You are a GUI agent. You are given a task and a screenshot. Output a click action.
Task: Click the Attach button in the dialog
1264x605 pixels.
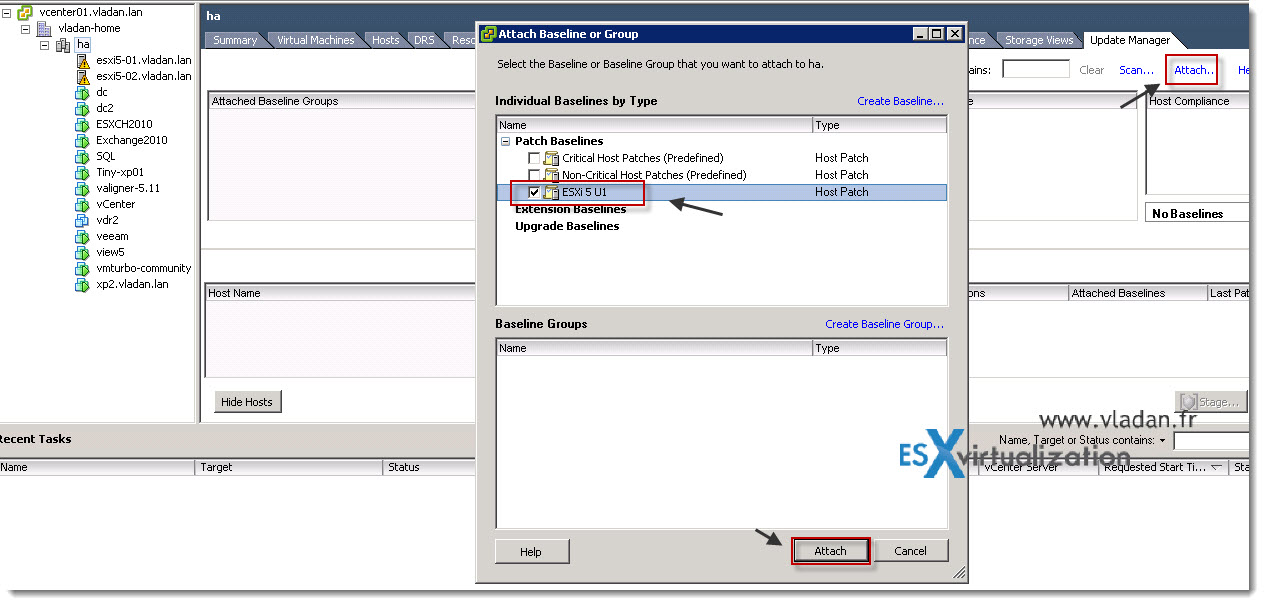pos(830,551)
